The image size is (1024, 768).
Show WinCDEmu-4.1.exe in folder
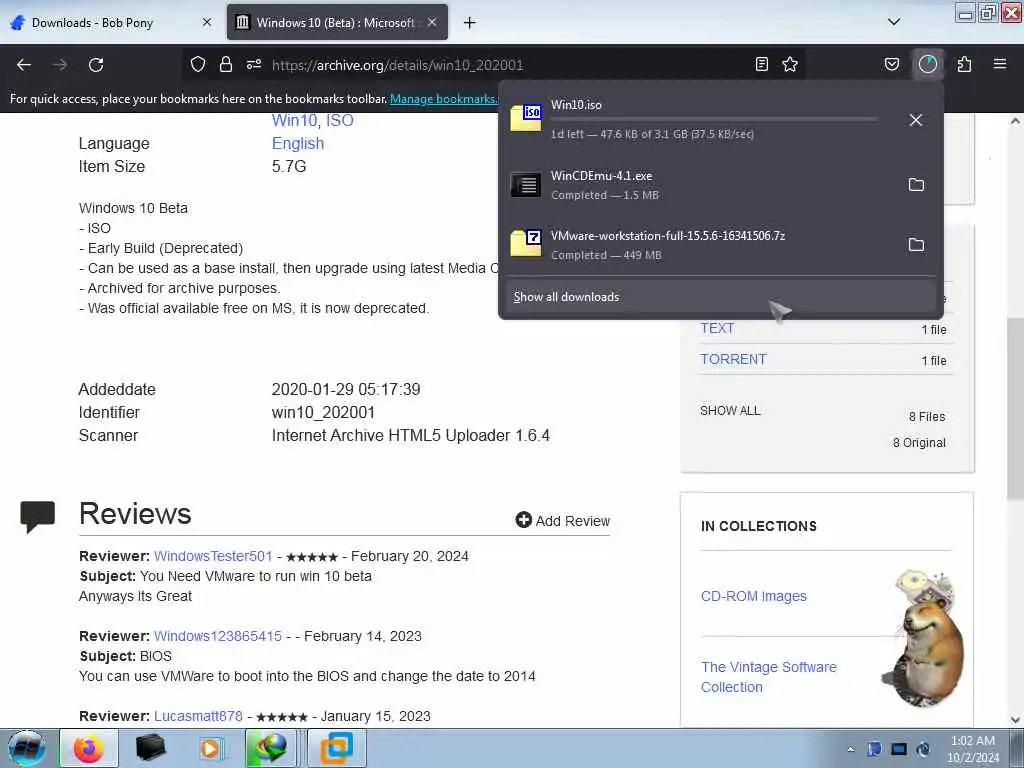tap(916, 185)
